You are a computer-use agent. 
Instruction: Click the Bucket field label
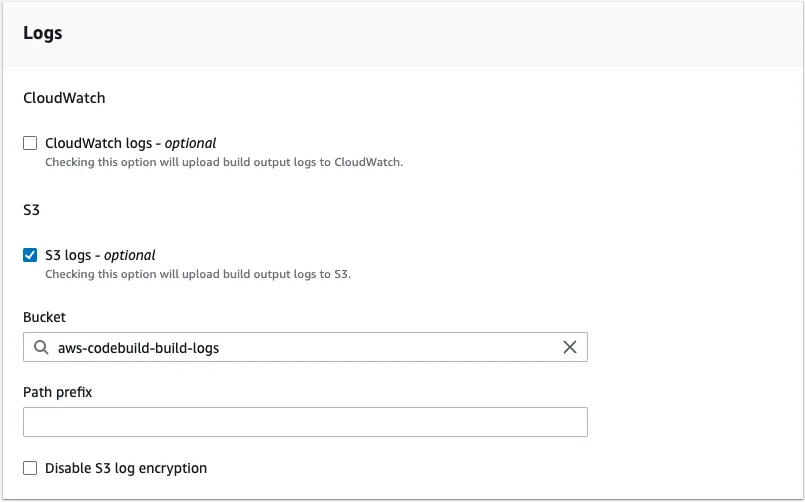coord(44,317)
